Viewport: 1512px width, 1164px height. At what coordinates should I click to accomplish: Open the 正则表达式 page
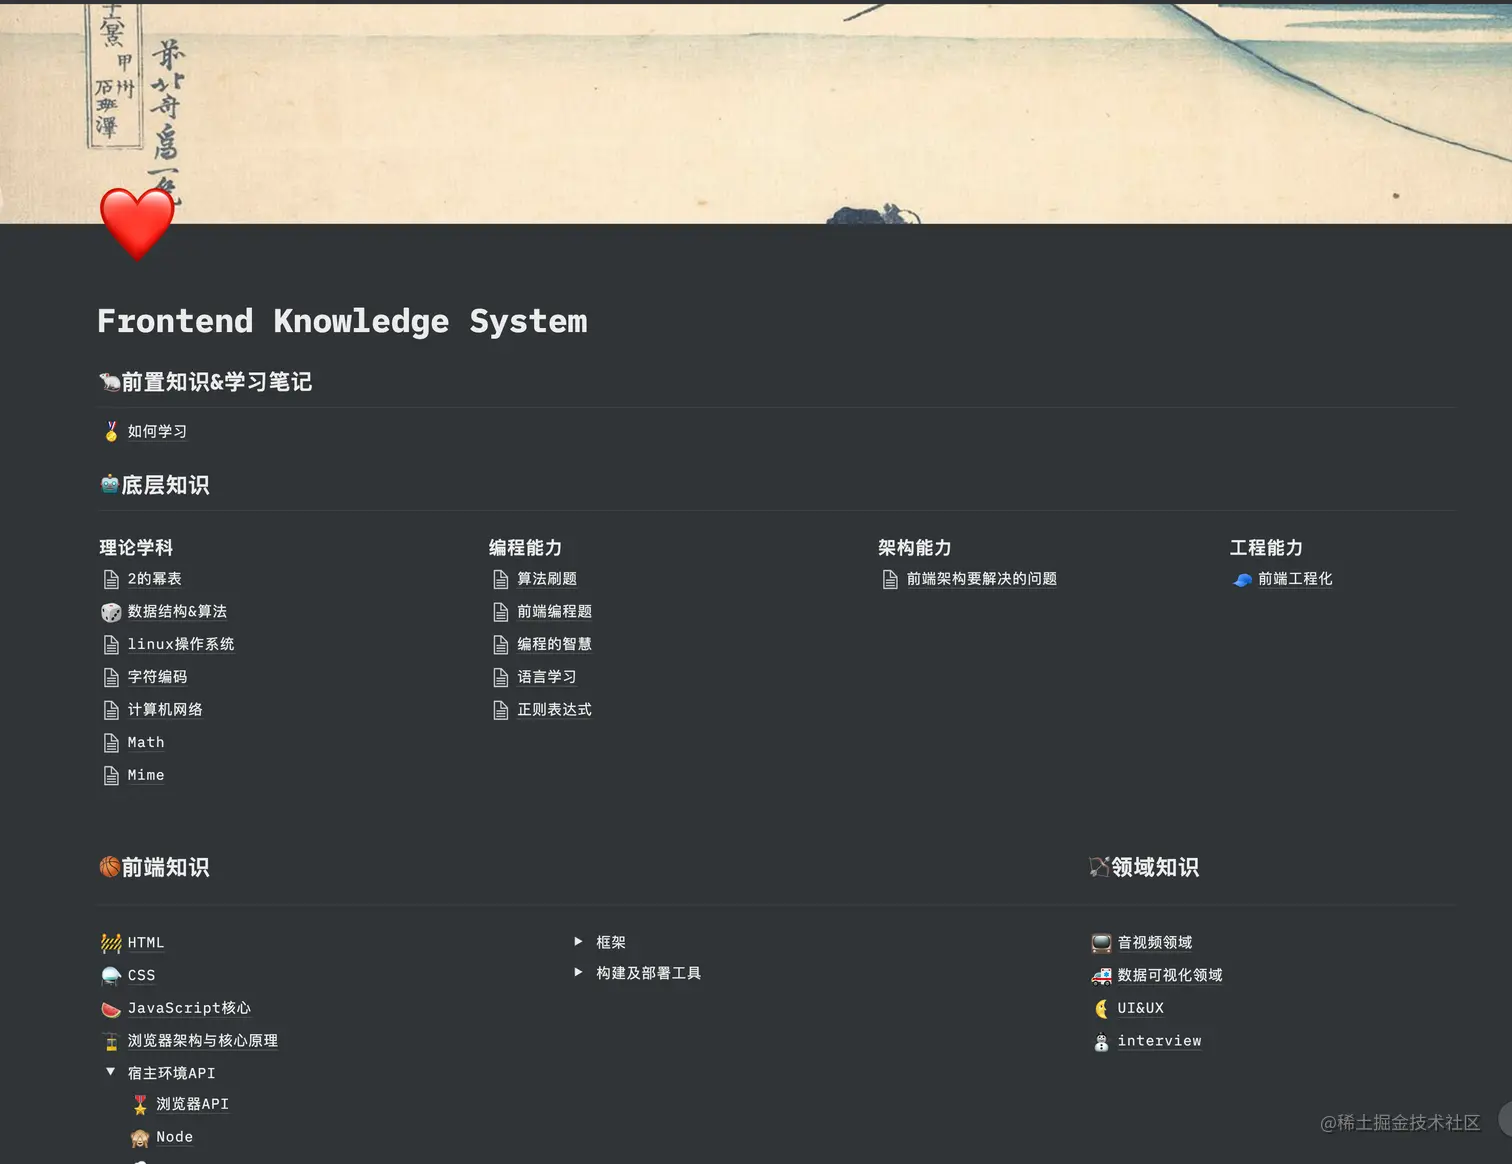555,710
